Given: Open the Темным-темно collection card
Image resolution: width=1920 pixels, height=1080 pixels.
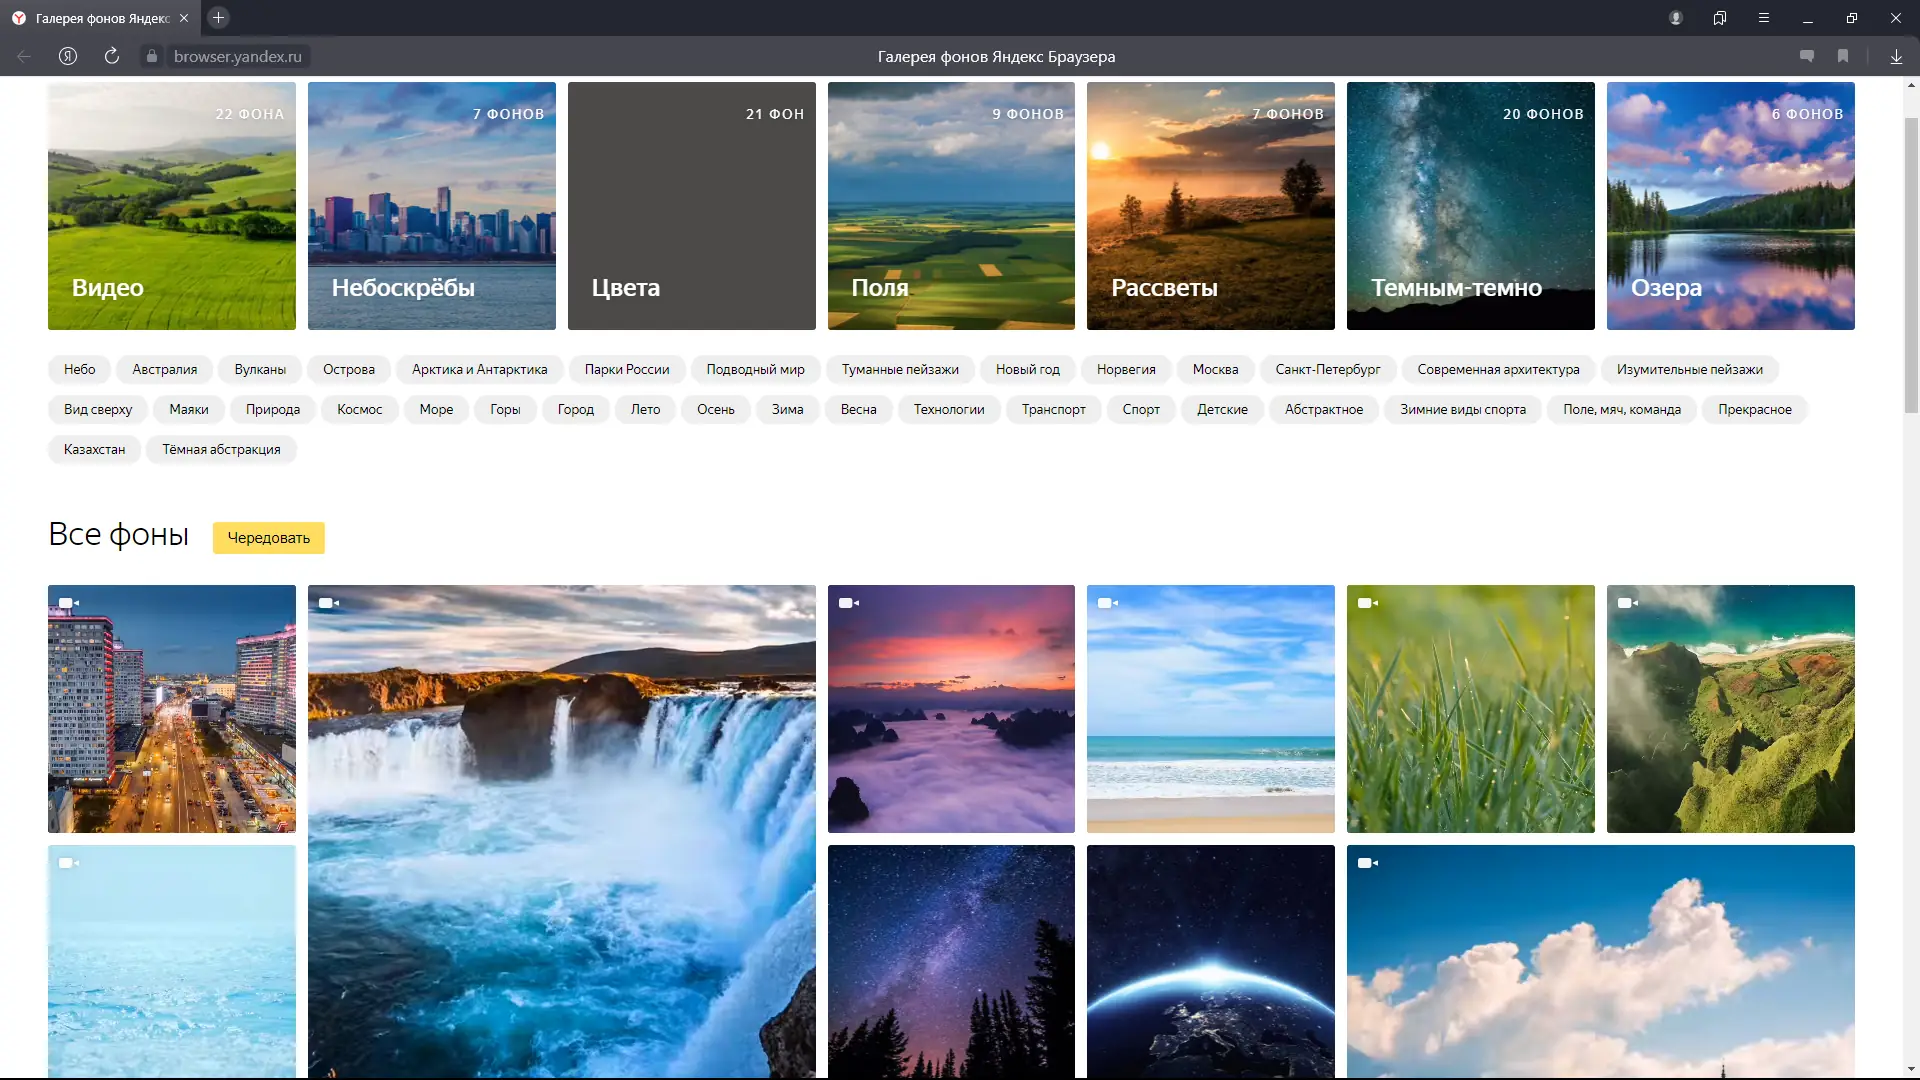Looking at the screenshot, I should click(x=1470, y=206).
